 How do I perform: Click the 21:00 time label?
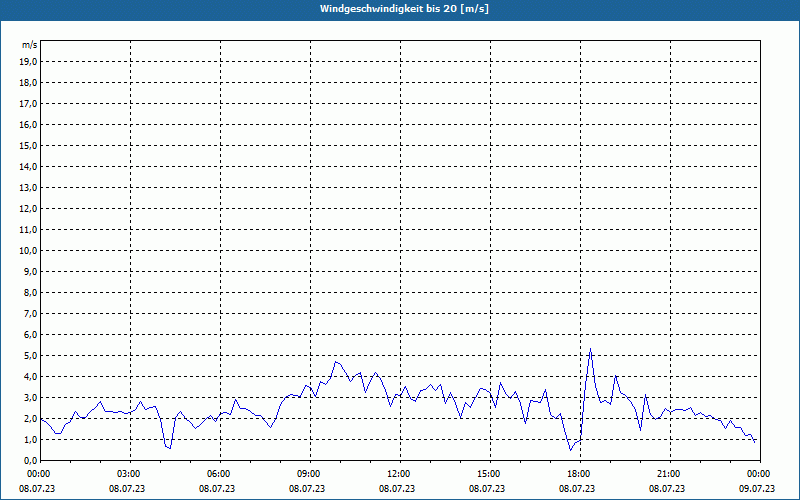[667, 474]
